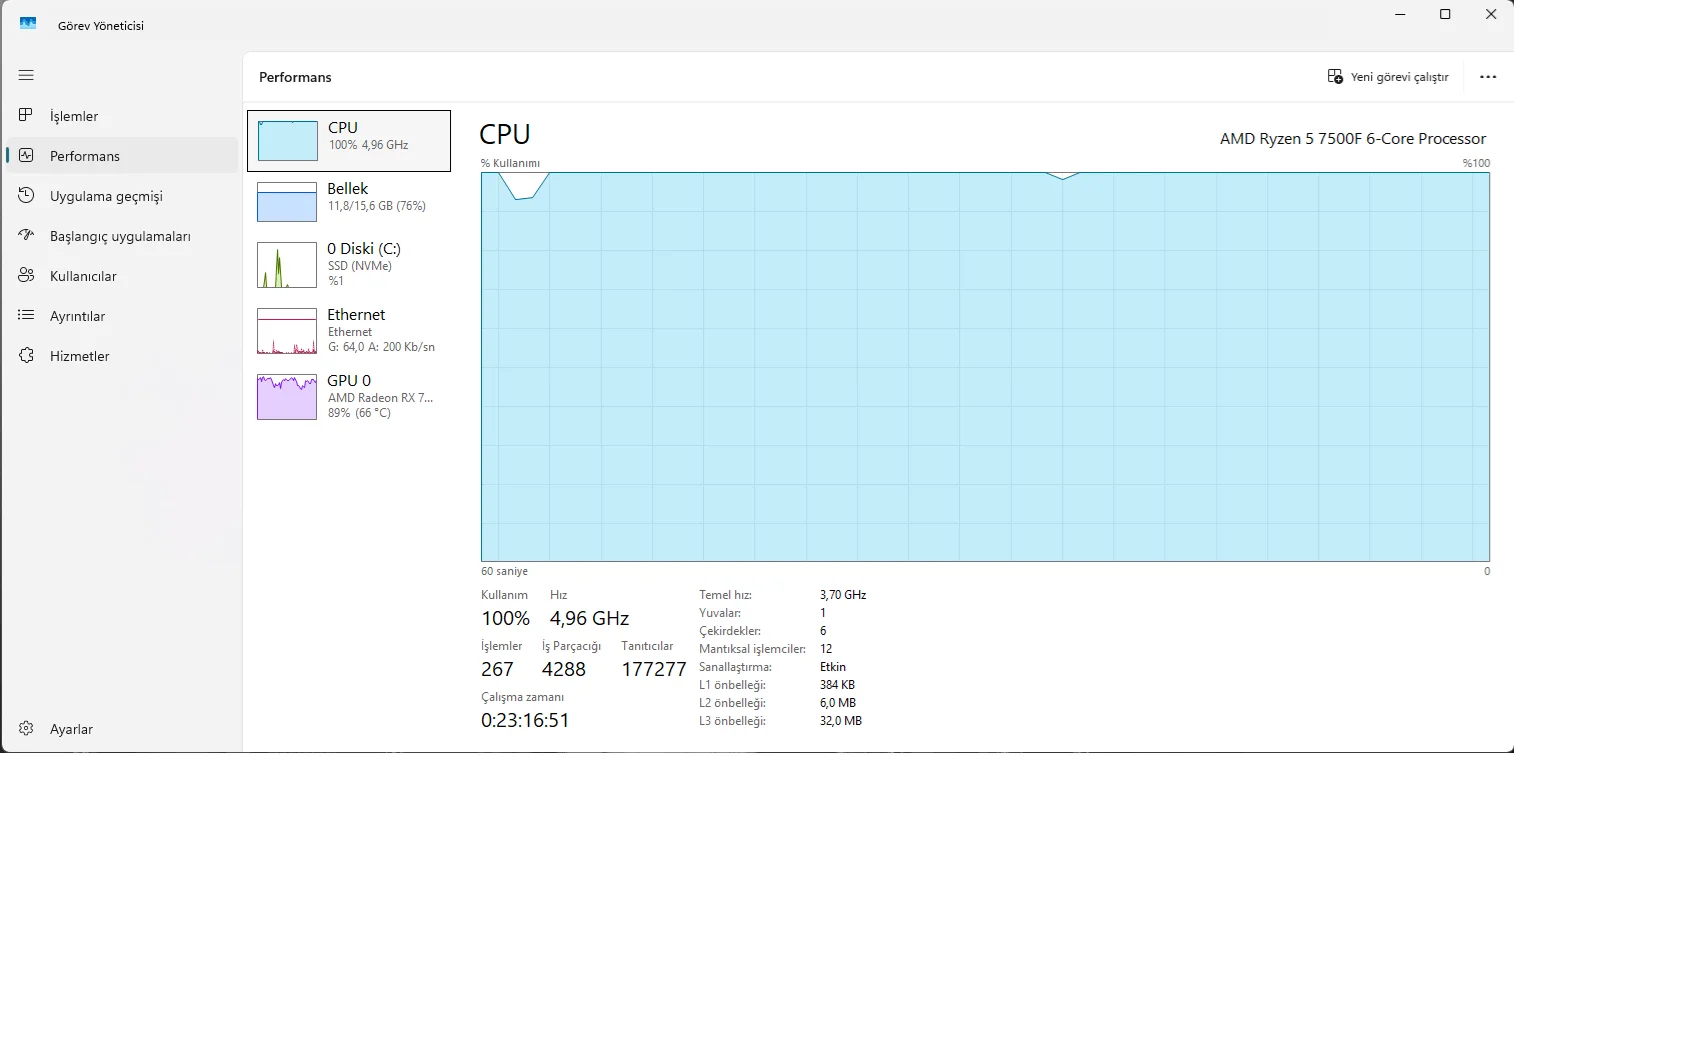The height and width of the screenshot is (1057, 1697).
Task: Select the Bellek memory entry
Action: pyautogui.click(x=349, y=201)
